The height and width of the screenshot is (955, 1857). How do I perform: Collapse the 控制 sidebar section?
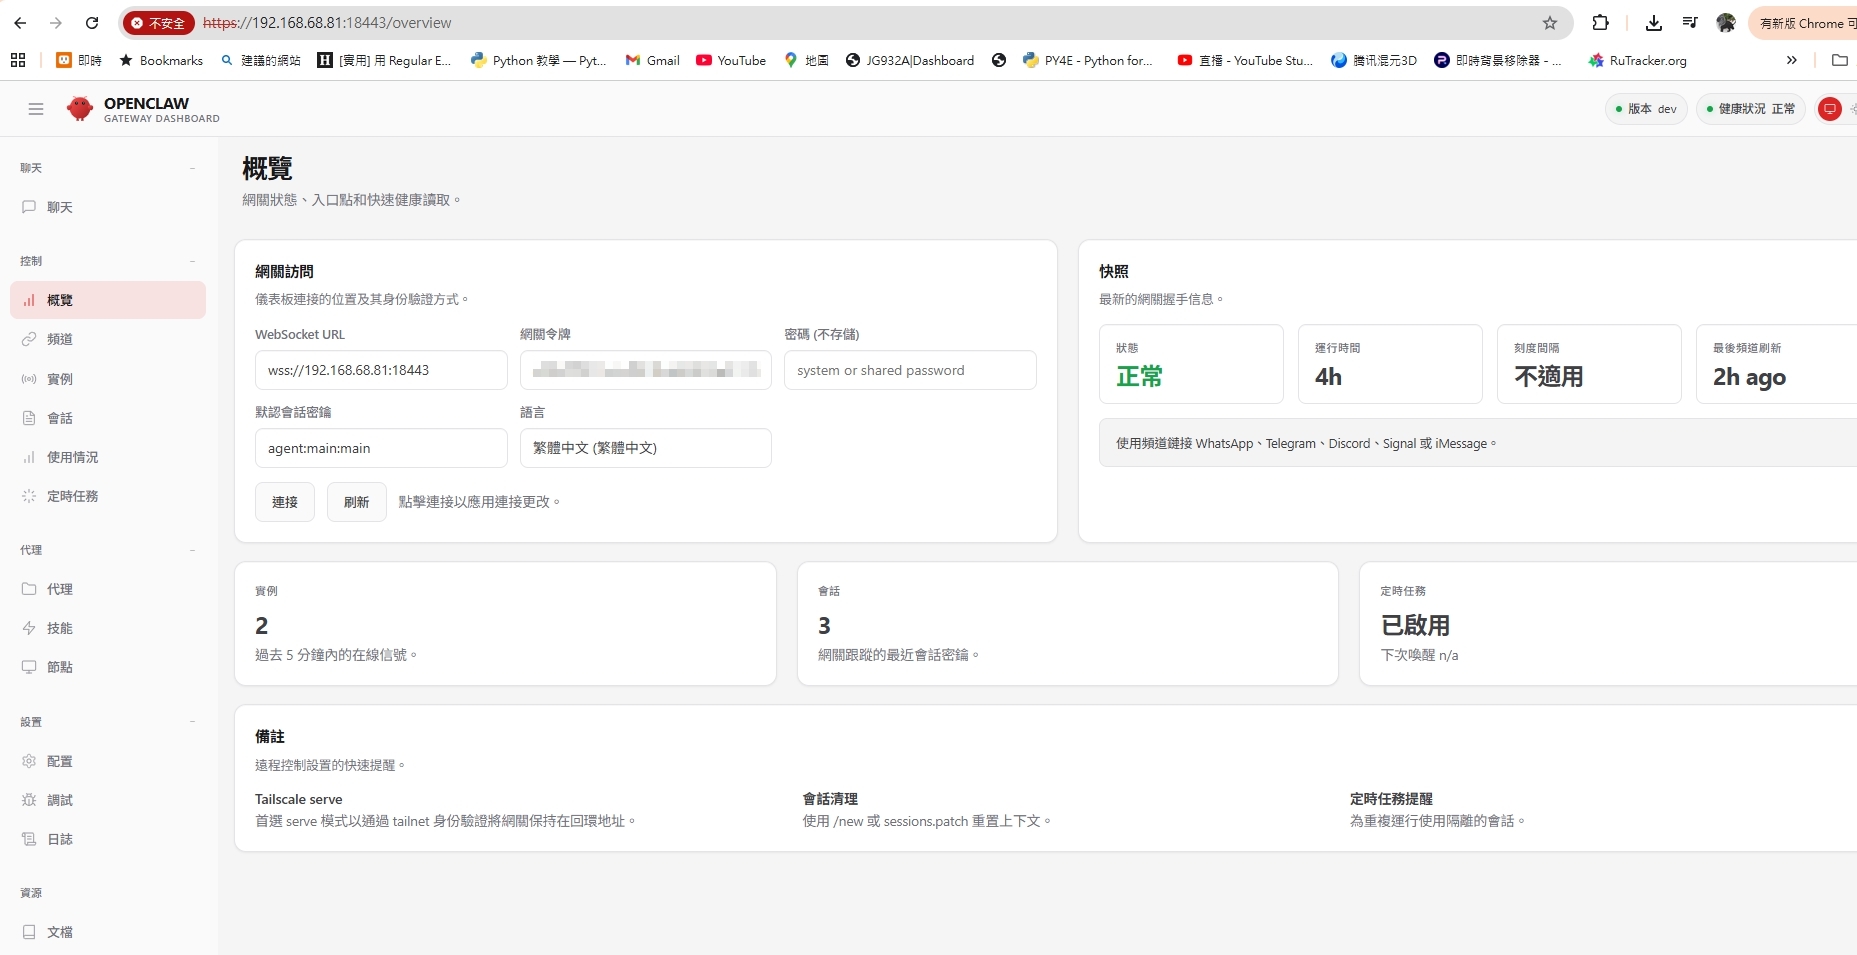(192, 261)
